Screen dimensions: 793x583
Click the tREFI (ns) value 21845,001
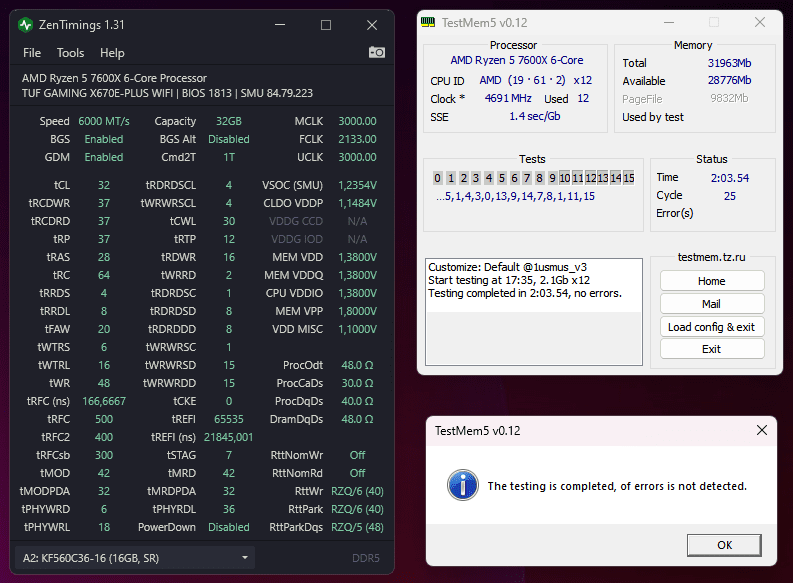(229, 437)
